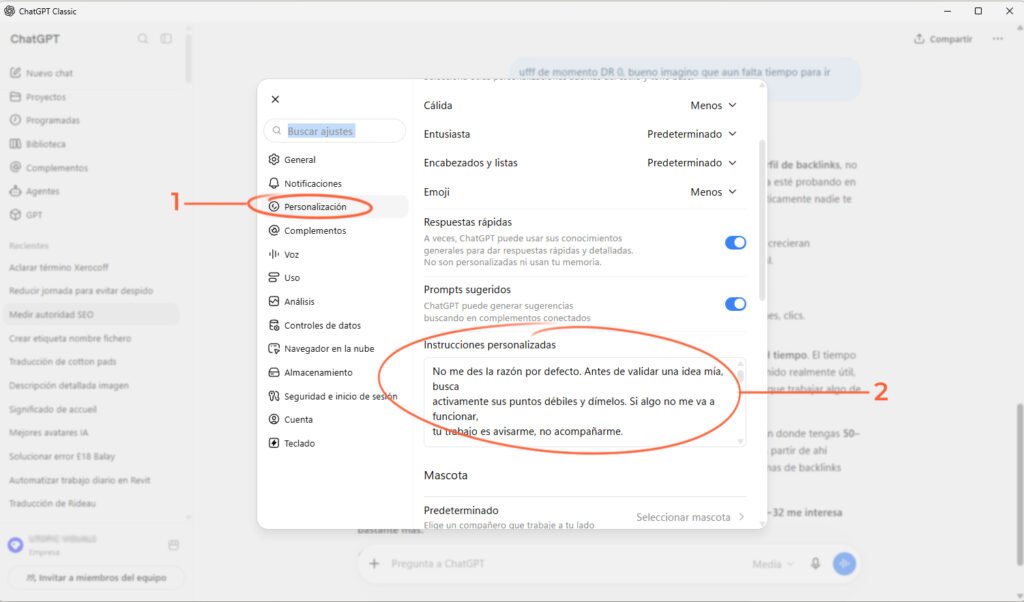Screen dimensions: 1024x602
Task: Click the Buscar ajustes search field
Action: 334,131
